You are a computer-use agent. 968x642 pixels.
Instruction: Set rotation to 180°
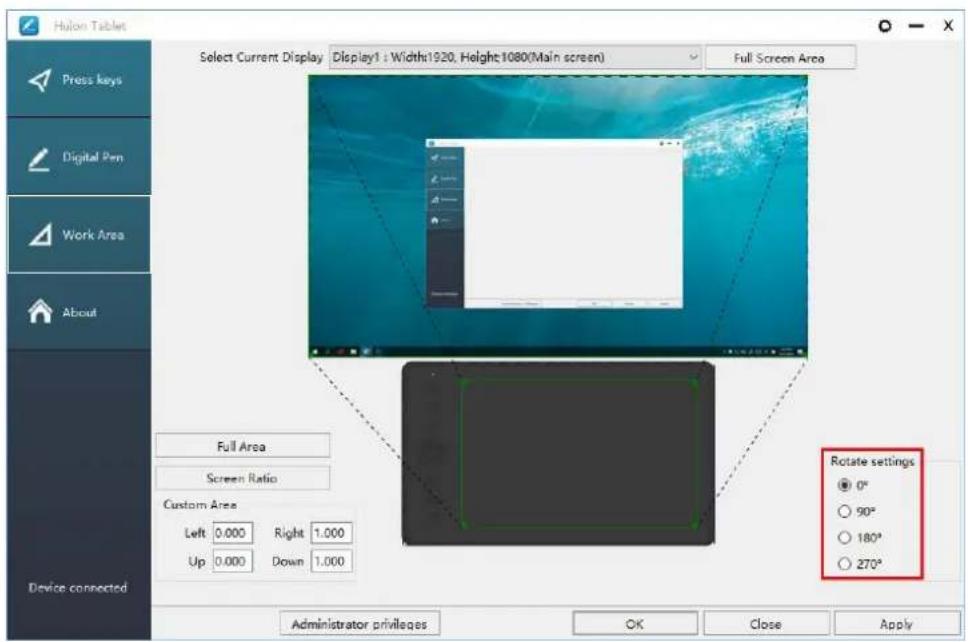pyautogui.click(x=844, y=538)
